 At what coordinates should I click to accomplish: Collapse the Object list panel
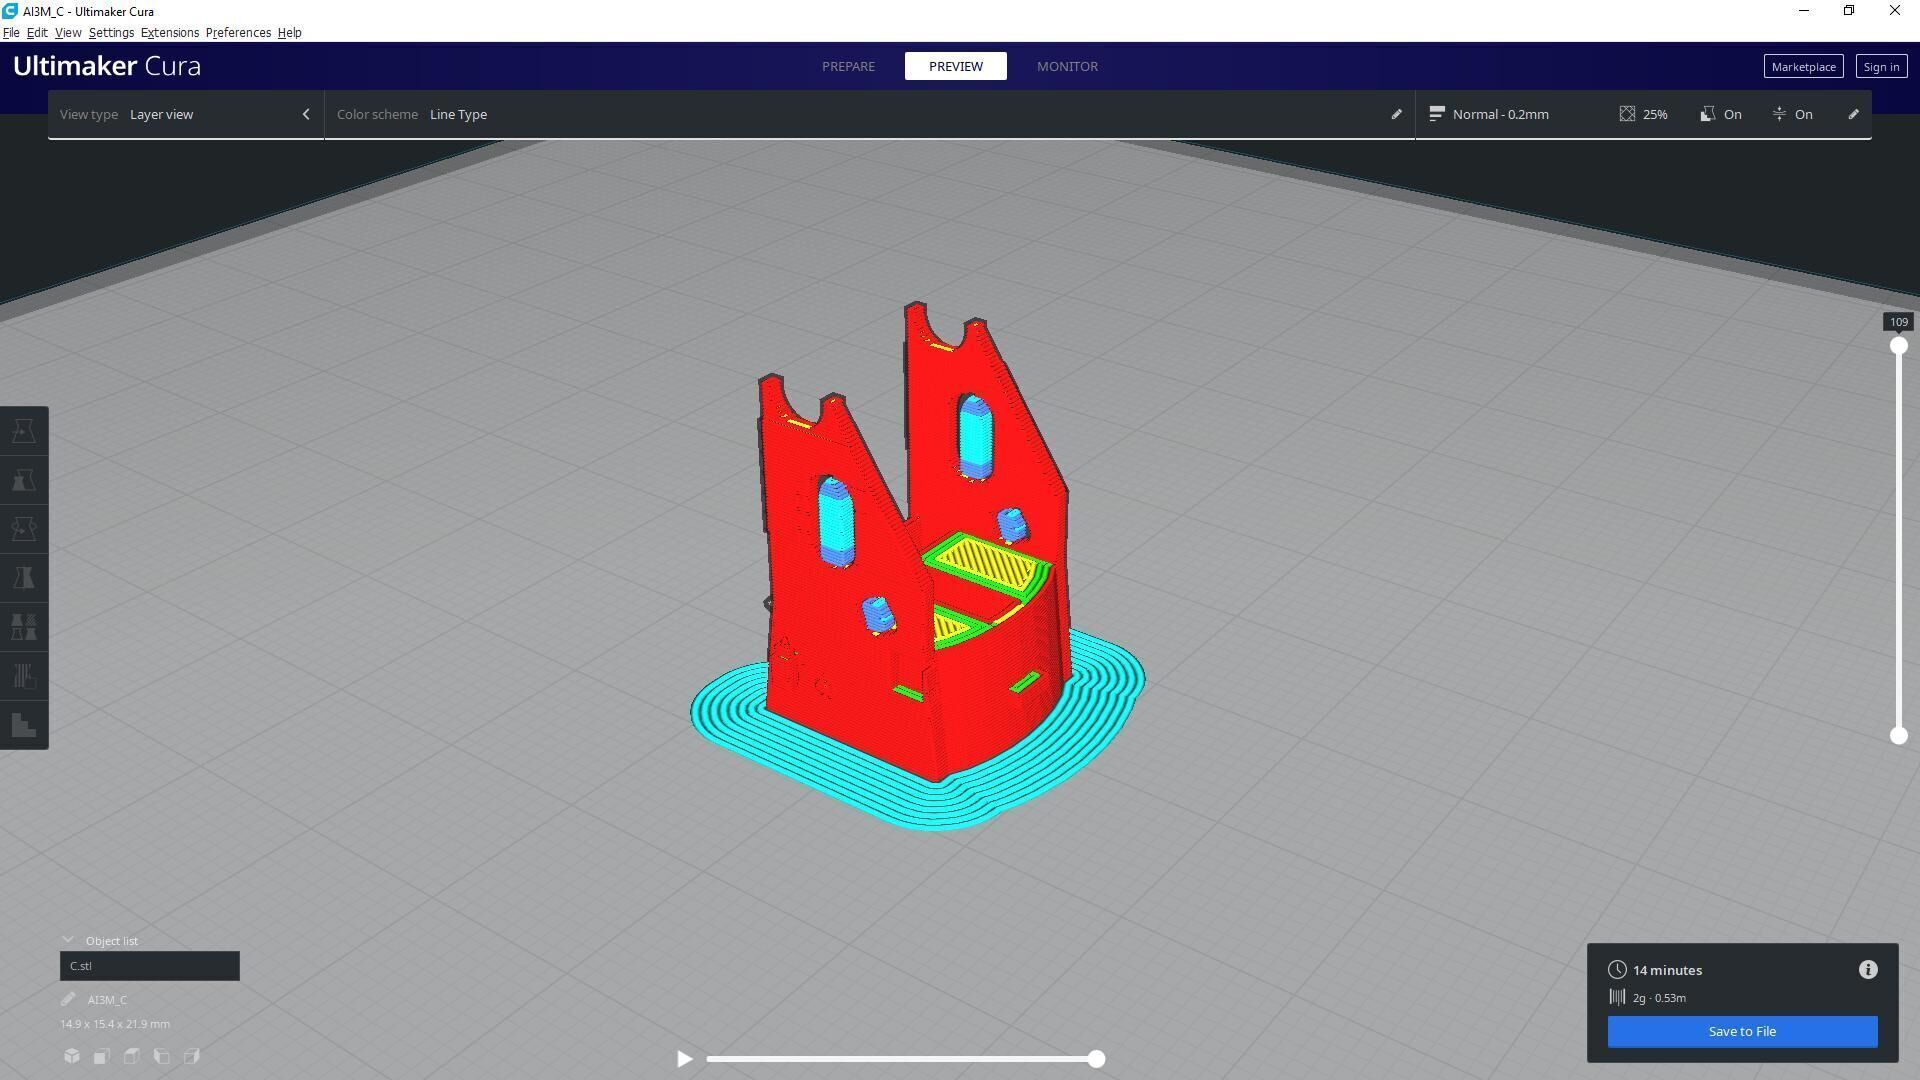pyautogui.click(x=68, y=940)
